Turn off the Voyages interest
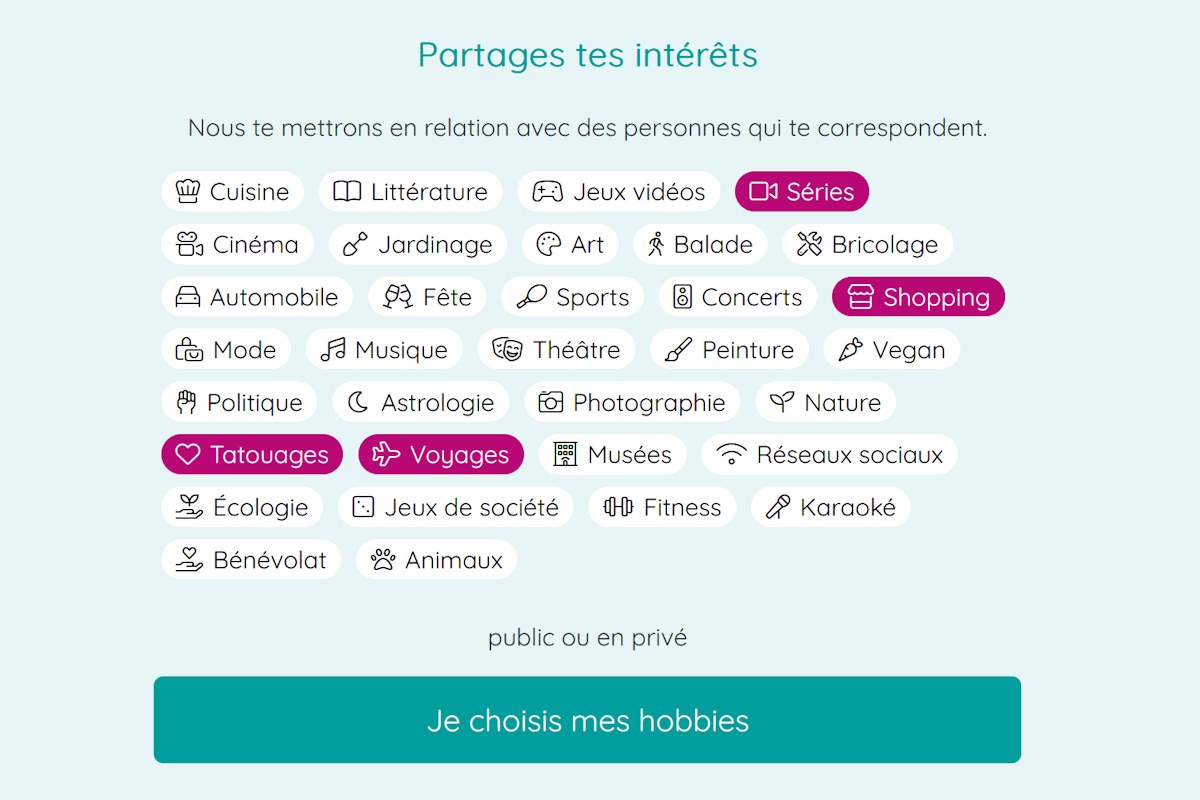The image size is (1200, 800). [x=440, y=455]
